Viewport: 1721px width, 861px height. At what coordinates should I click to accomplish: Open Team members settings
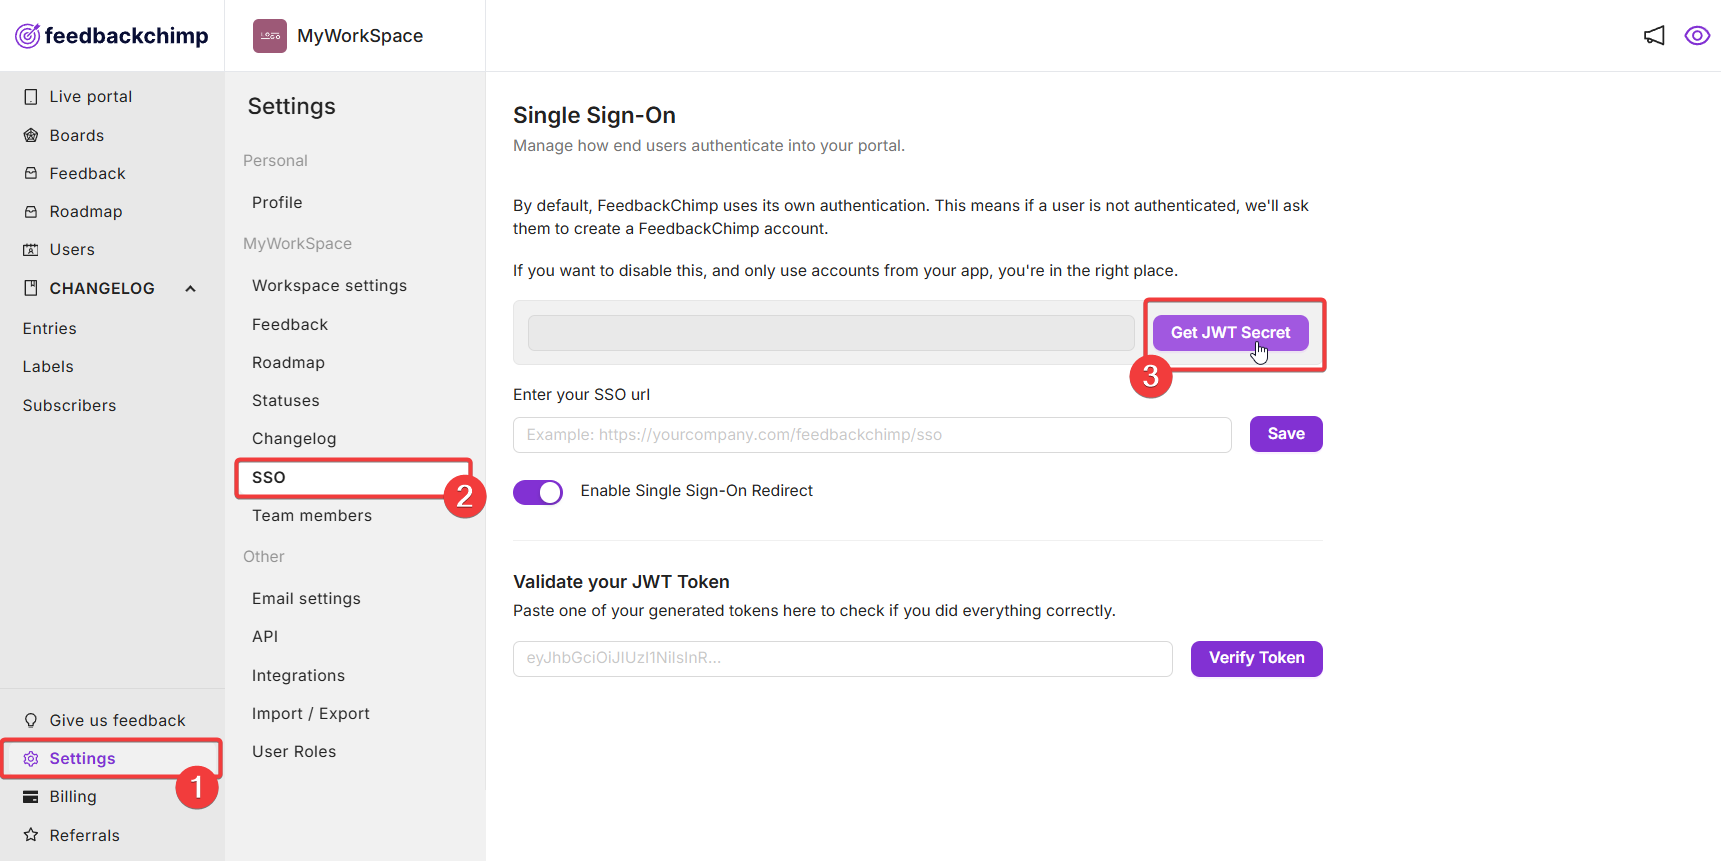point(312,515)
